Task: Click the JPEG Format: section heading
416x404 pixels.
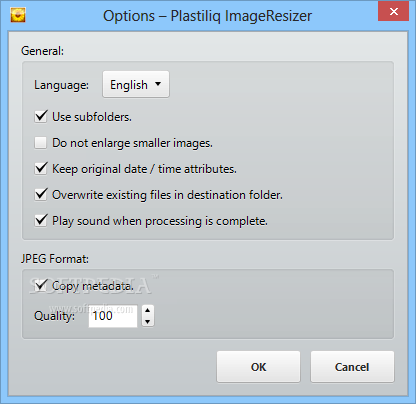Action: [55, 259]
